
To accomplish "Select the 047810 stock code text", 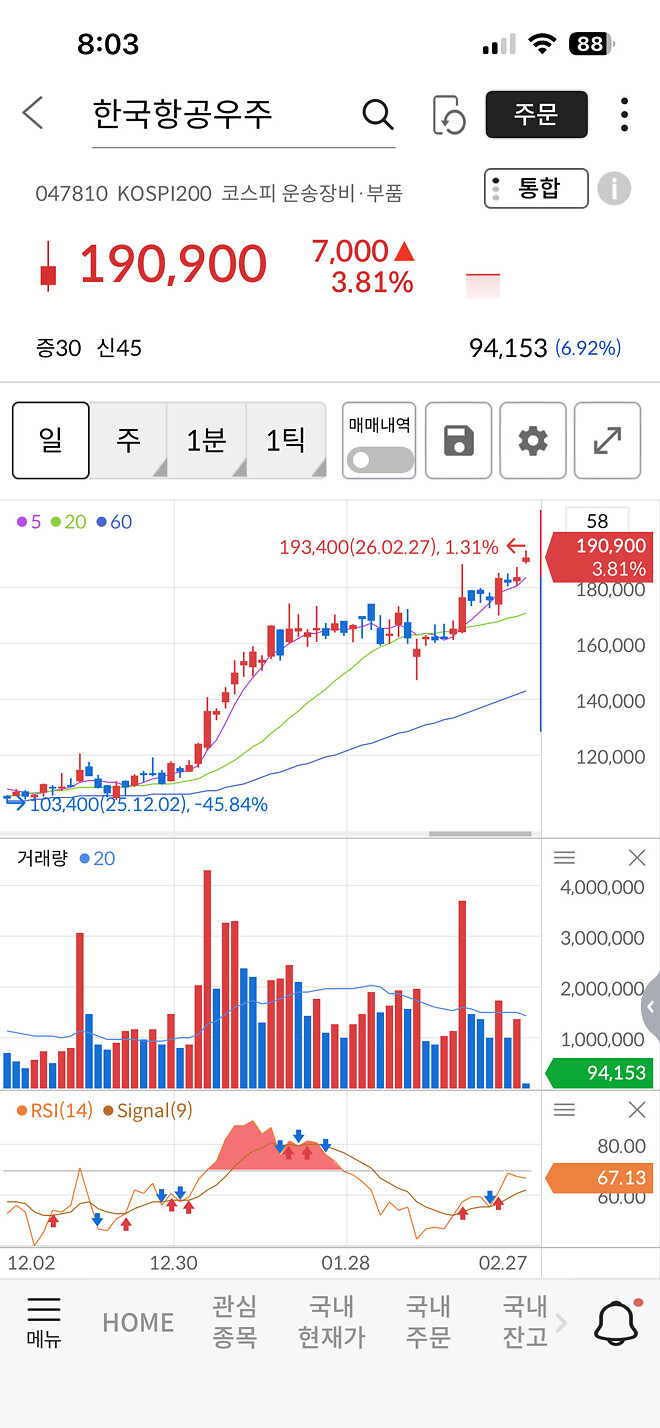I will point(71,193).
